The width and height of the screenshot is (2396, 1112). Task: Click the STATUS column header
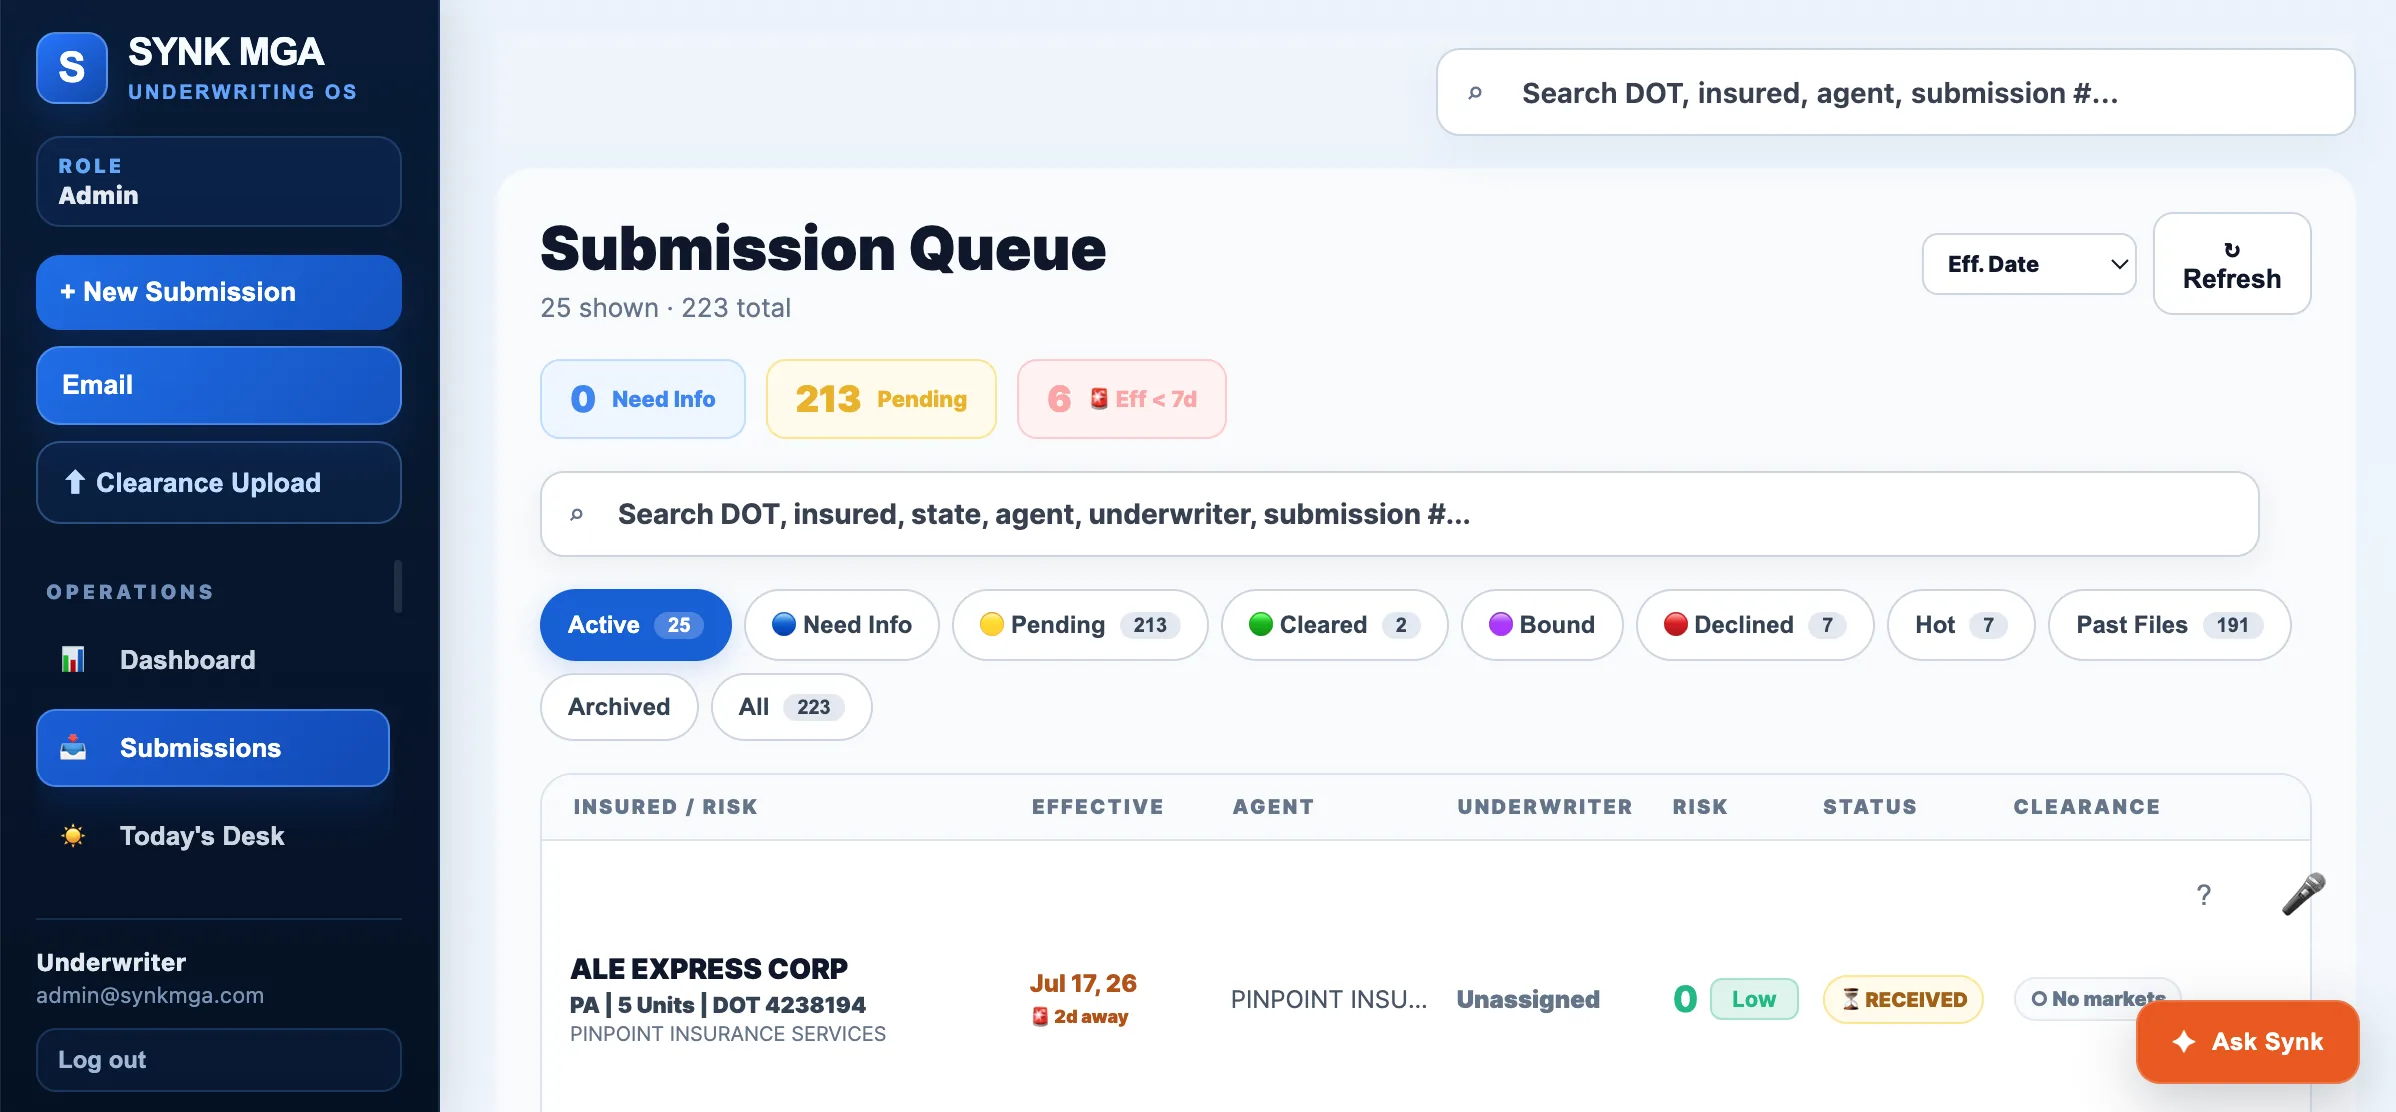(x=1870, y=807)
